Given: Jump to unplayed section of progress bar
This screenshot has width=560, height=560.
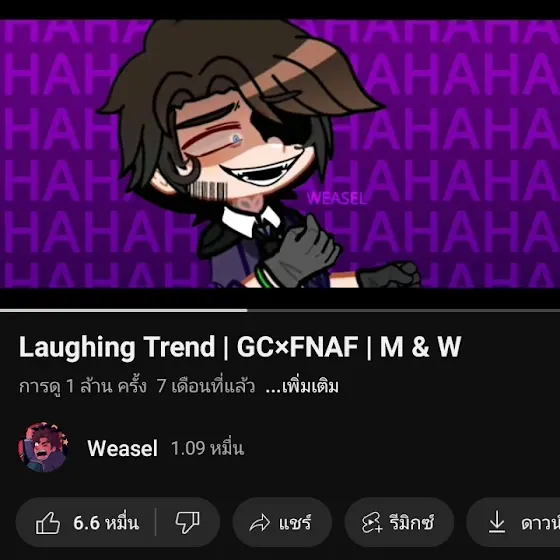Looking at the screenshot, I should click(x=404, y=310).
